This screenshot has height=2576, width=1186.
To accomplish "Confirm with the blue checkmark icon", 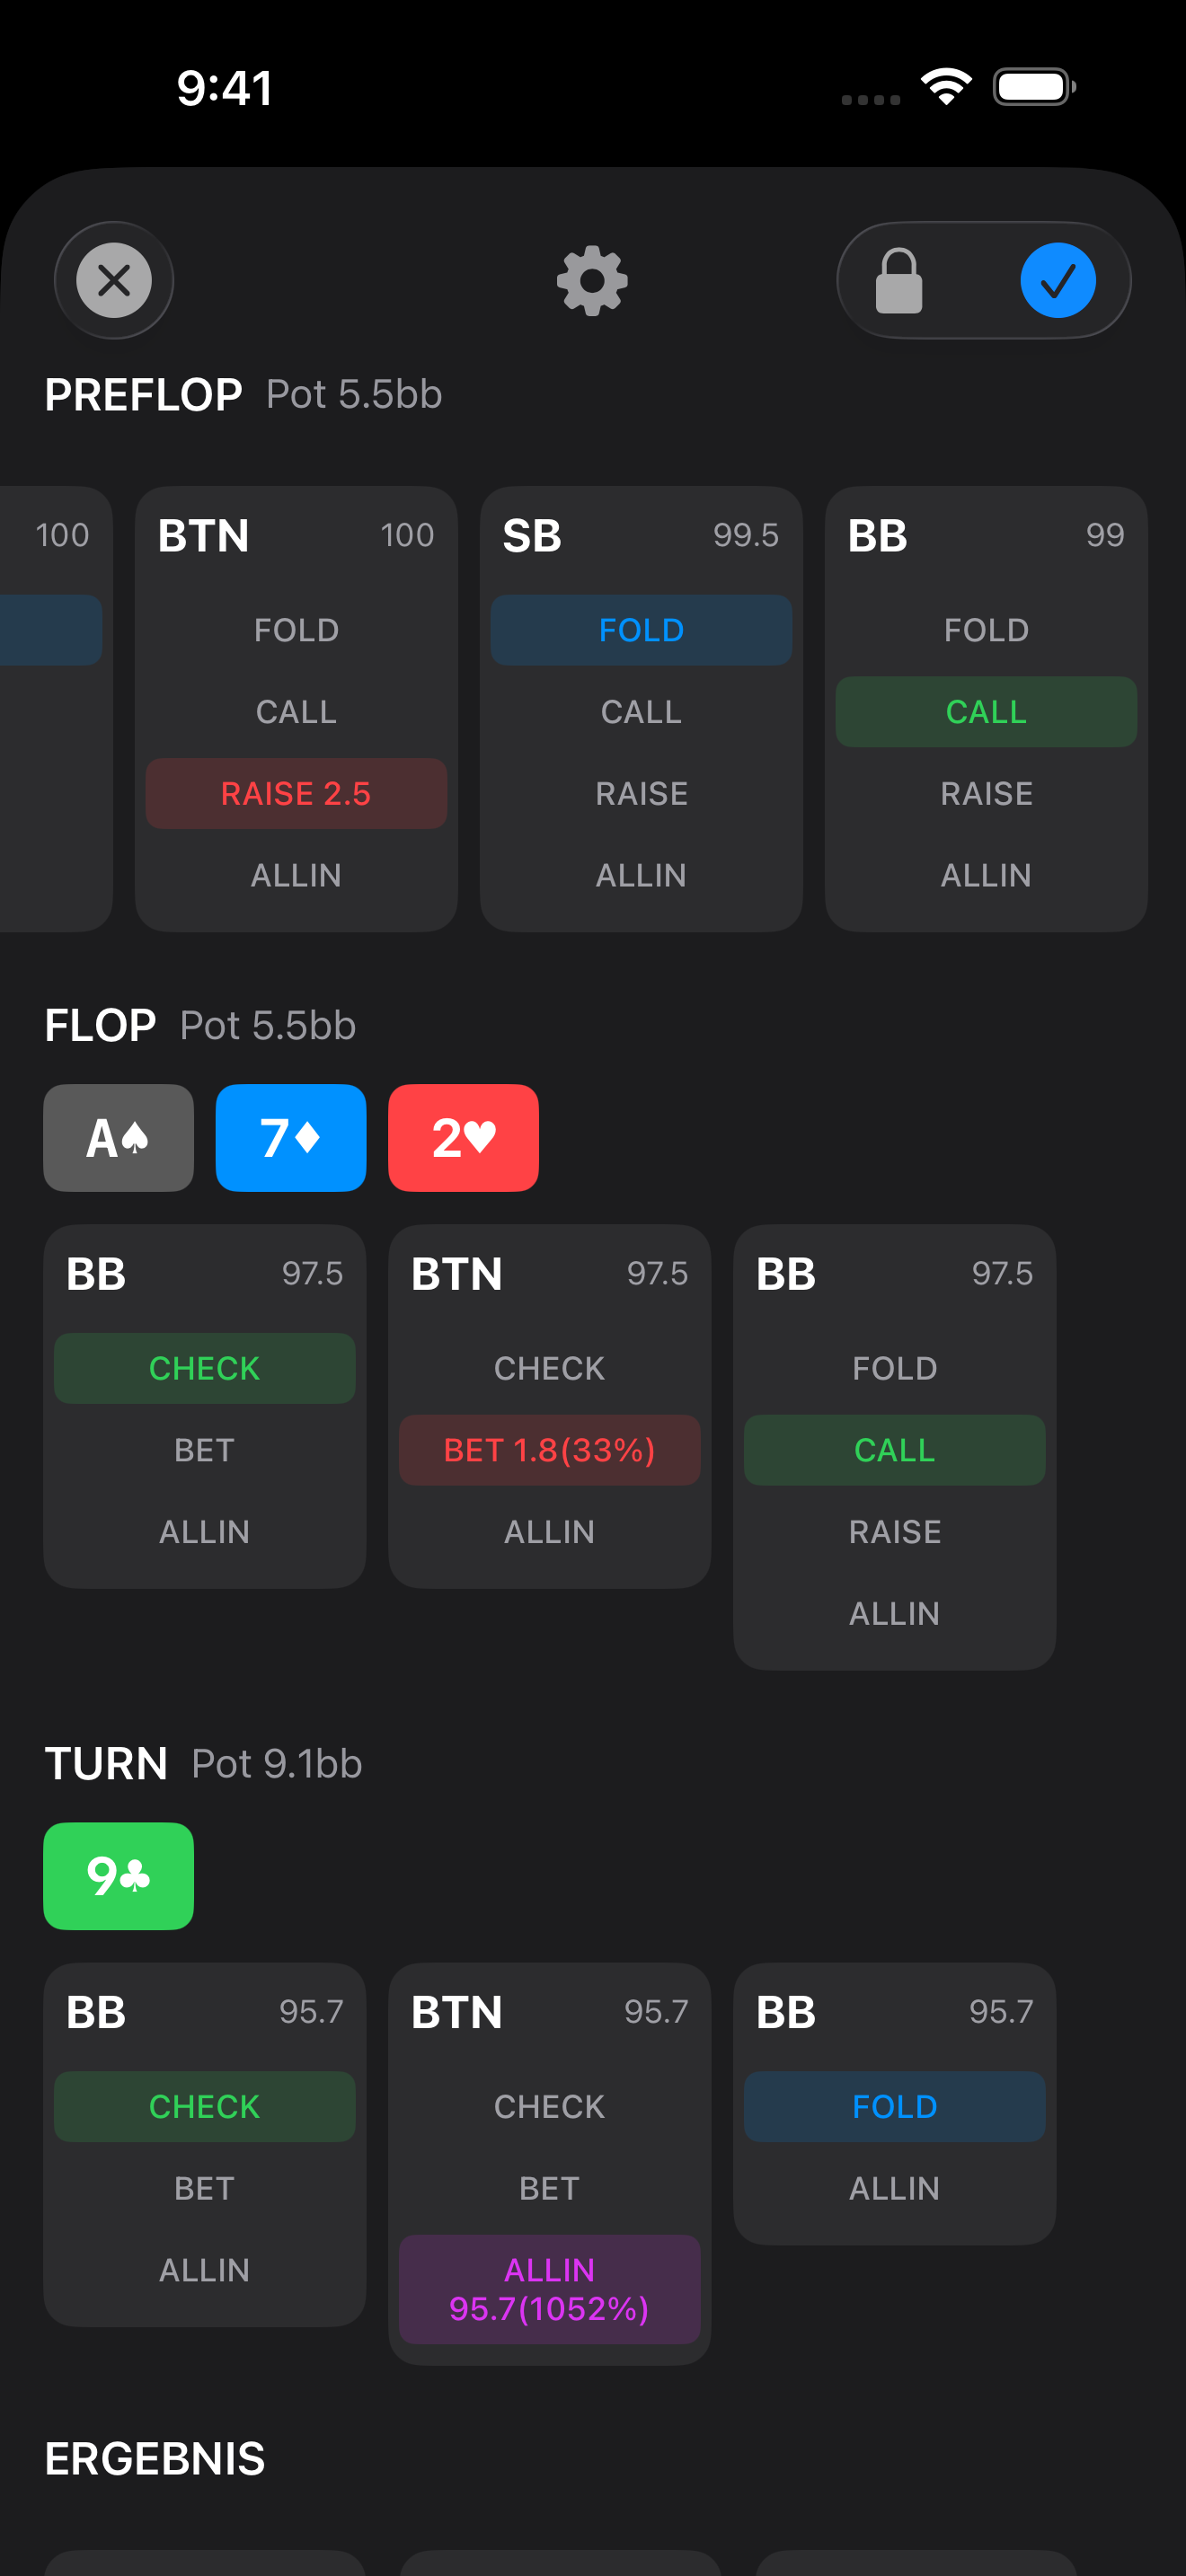I will click(1057, 281).
